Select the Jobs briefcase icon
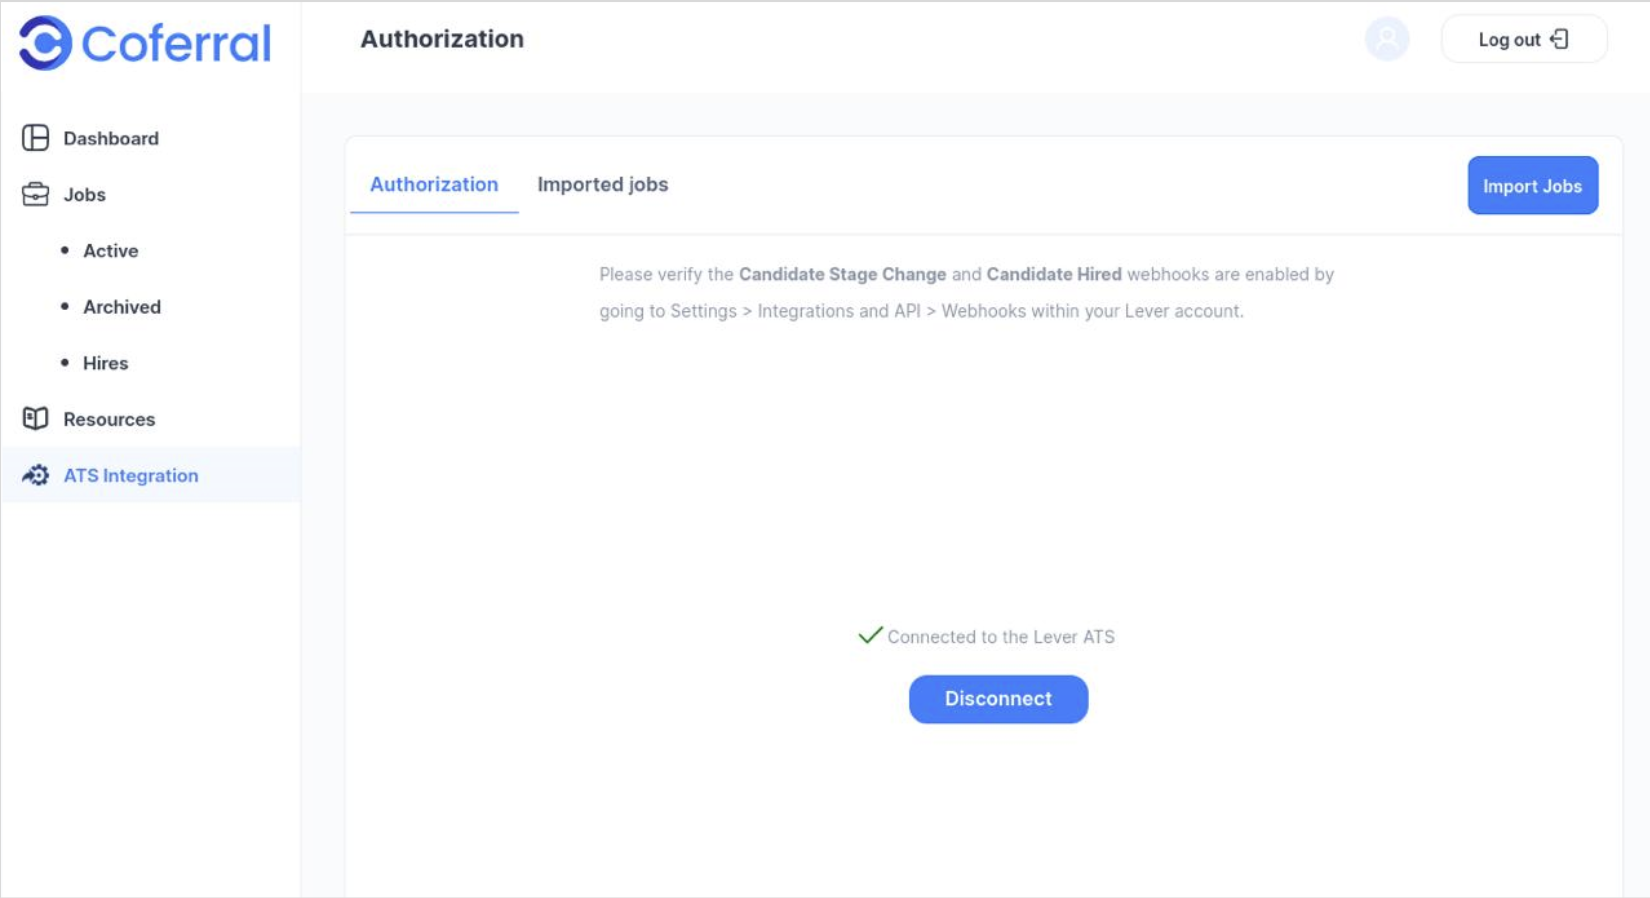This screenshot has height=898, width=1650. 36,194
